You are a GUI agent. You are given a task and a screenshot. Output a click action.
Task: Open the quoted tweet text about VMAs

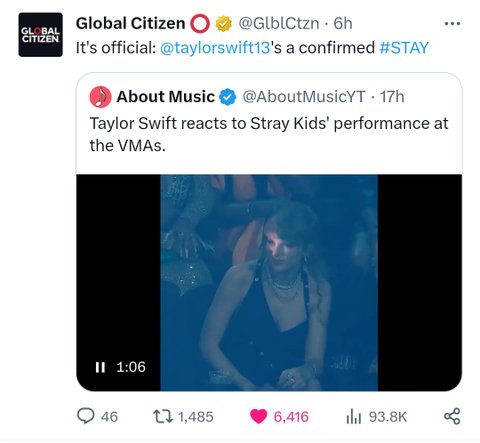click(269, 134)
